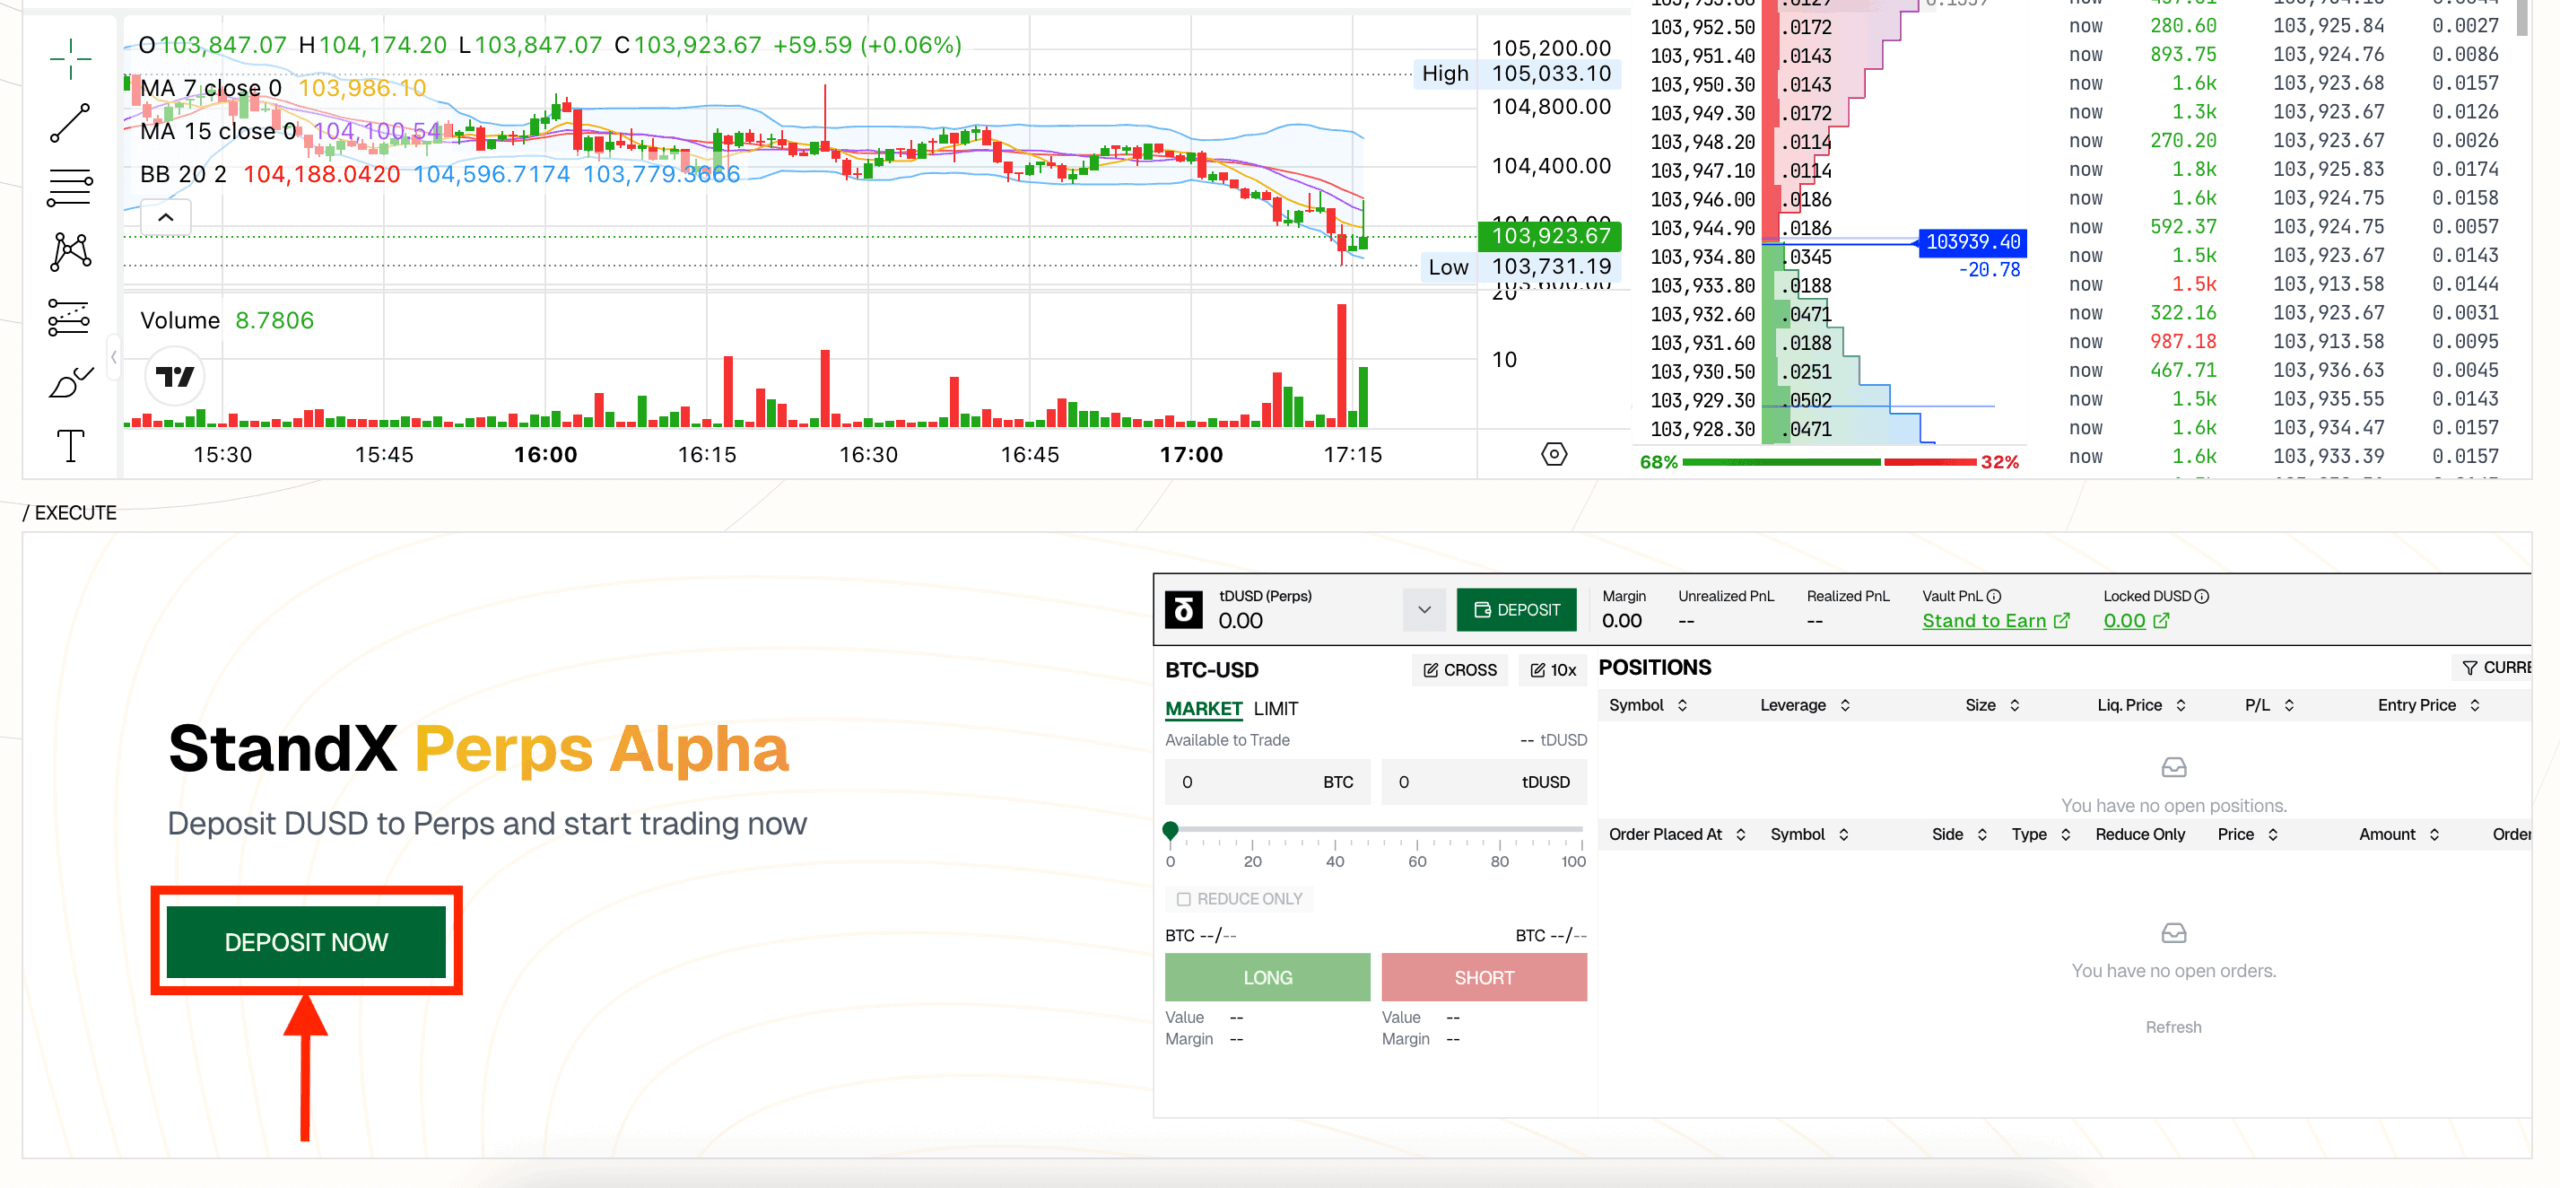Select the brush drawing tool
The image size is (2560, 1188).
tap(70, 382)
